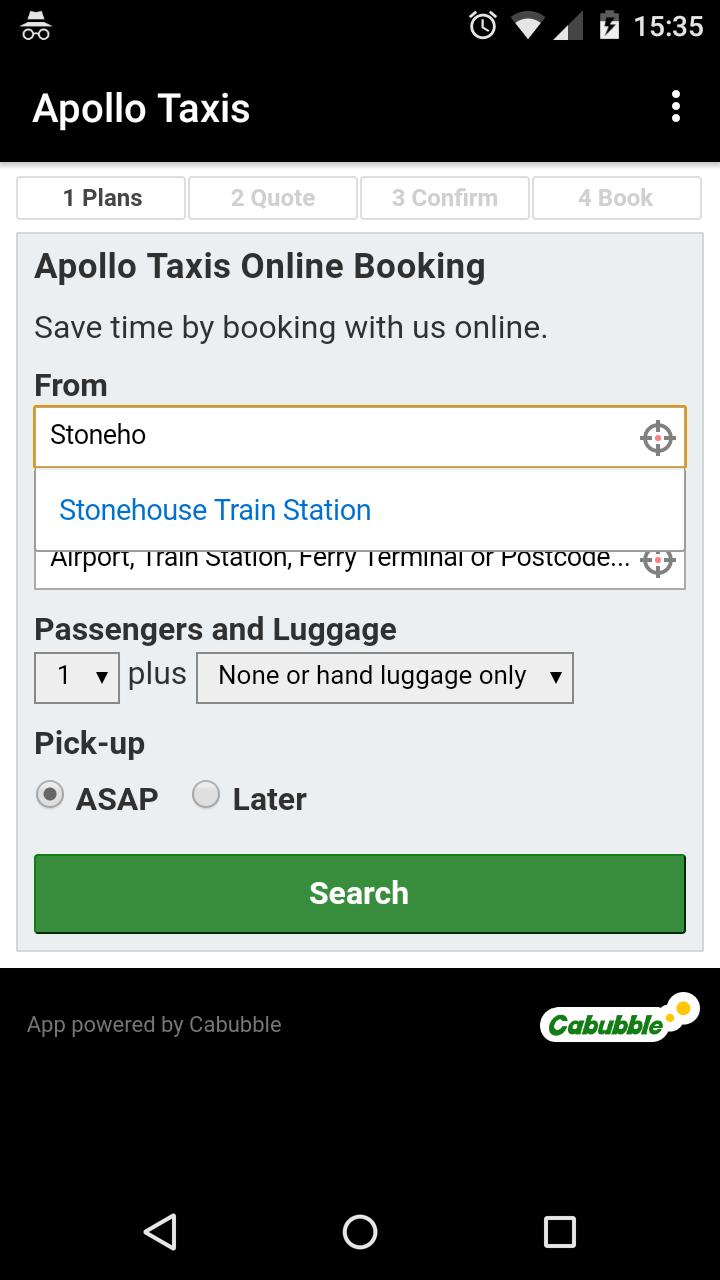
Task: Tap the recent apps square button
Action: click(x=560, y=1231)
